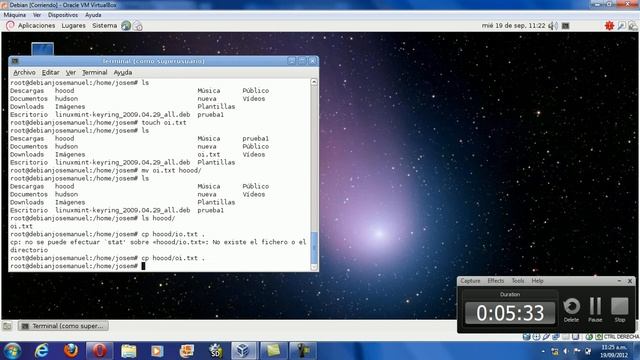
Task: Click the SD gear taskbar icon
Action: pos(216,351)
